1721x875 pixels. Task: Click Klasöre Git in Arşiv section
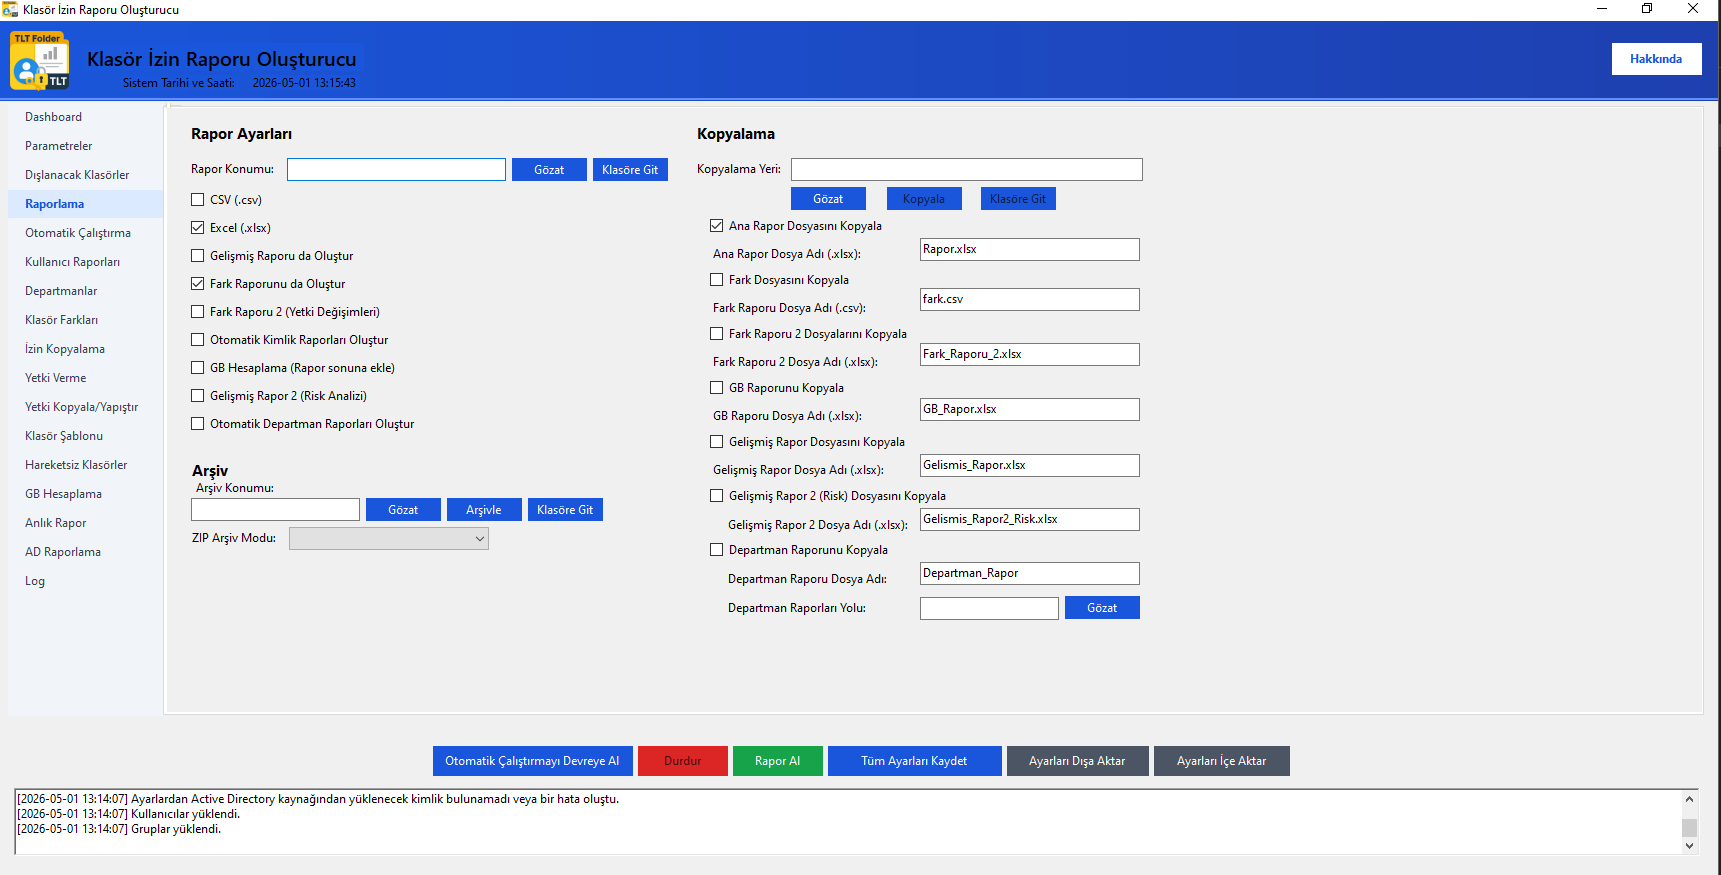click(x=565, y=510)
